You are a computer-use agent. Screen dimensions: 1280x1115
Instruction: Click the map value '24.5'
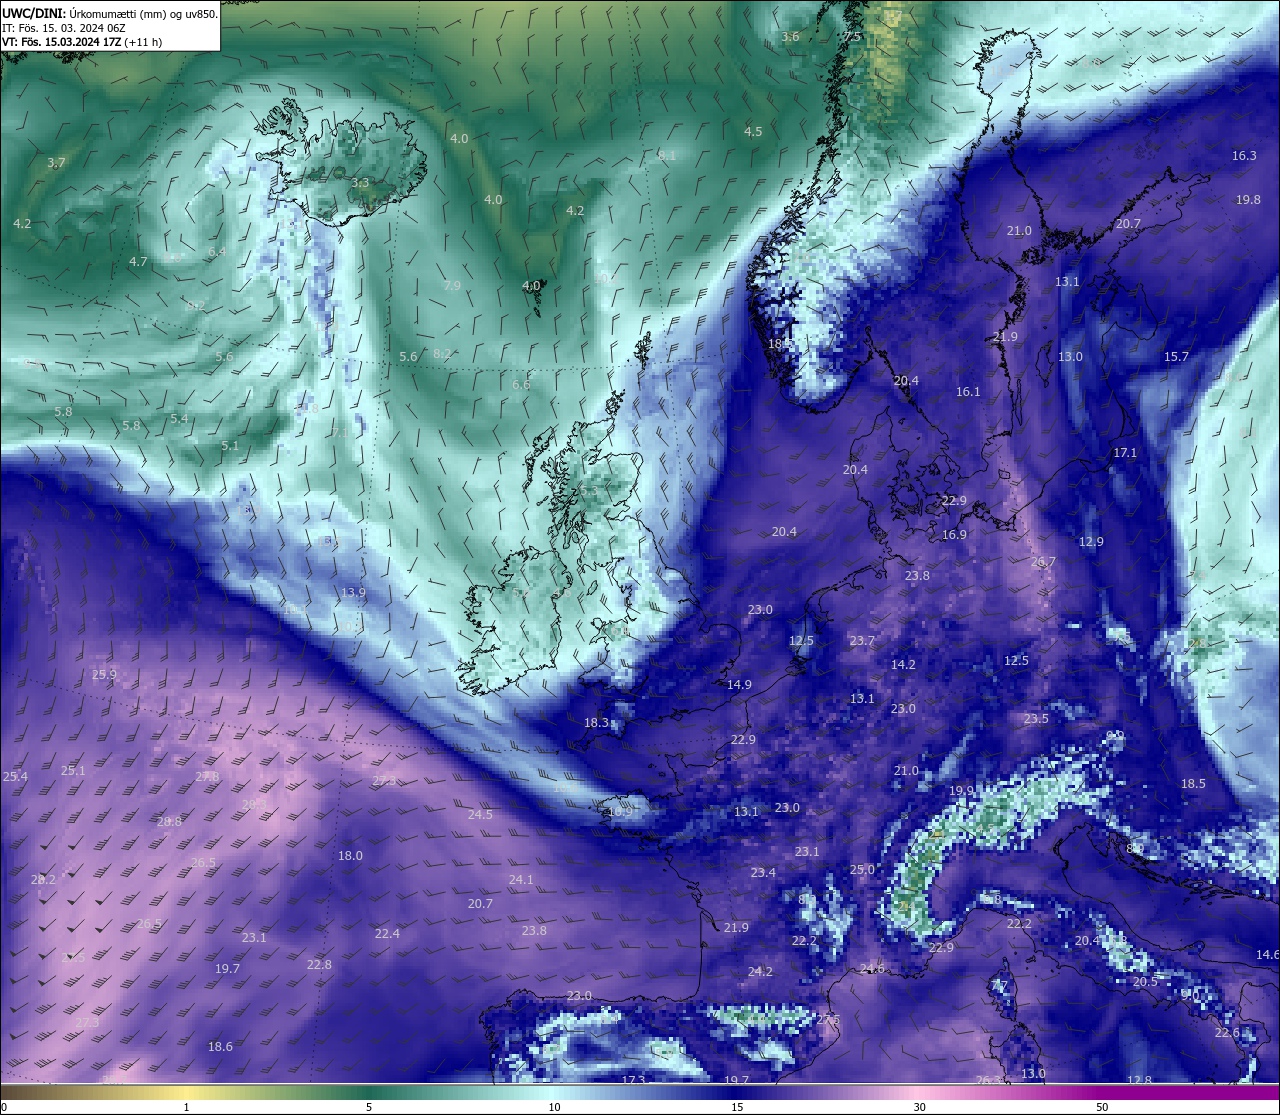click(x=480, y=815)
